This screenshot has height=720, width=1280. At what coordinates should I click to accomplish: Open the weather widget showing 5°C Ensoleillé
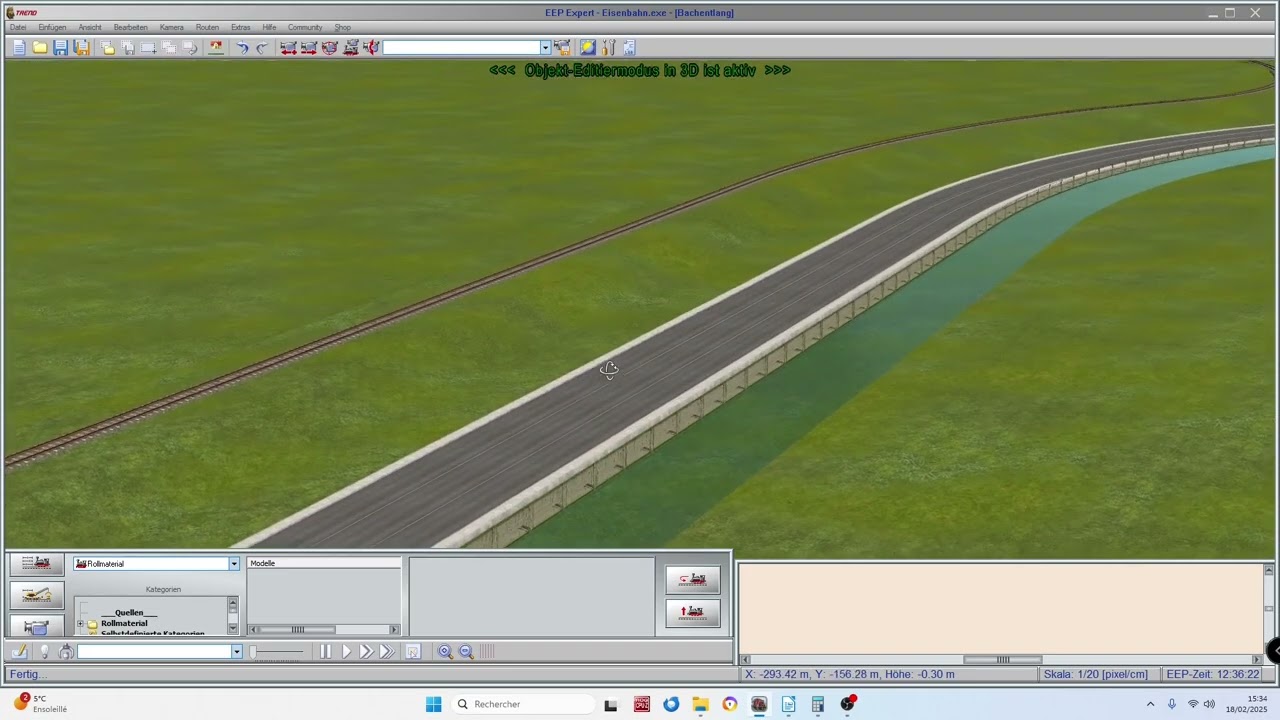pos(40,704)
